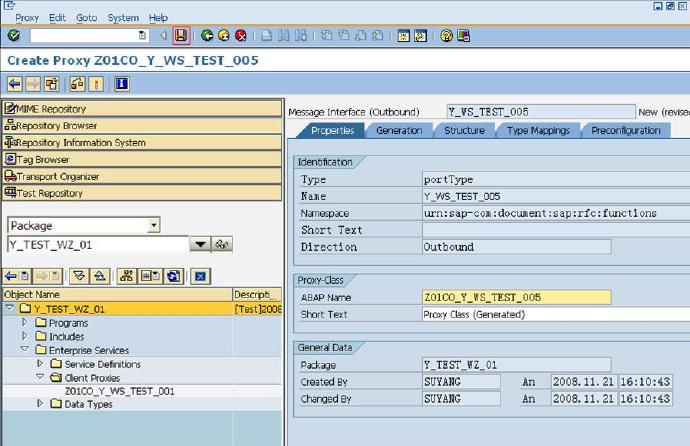690x446 pixels.
Task: Click the Print icon in toolbar
Action: tap(266, 36)
